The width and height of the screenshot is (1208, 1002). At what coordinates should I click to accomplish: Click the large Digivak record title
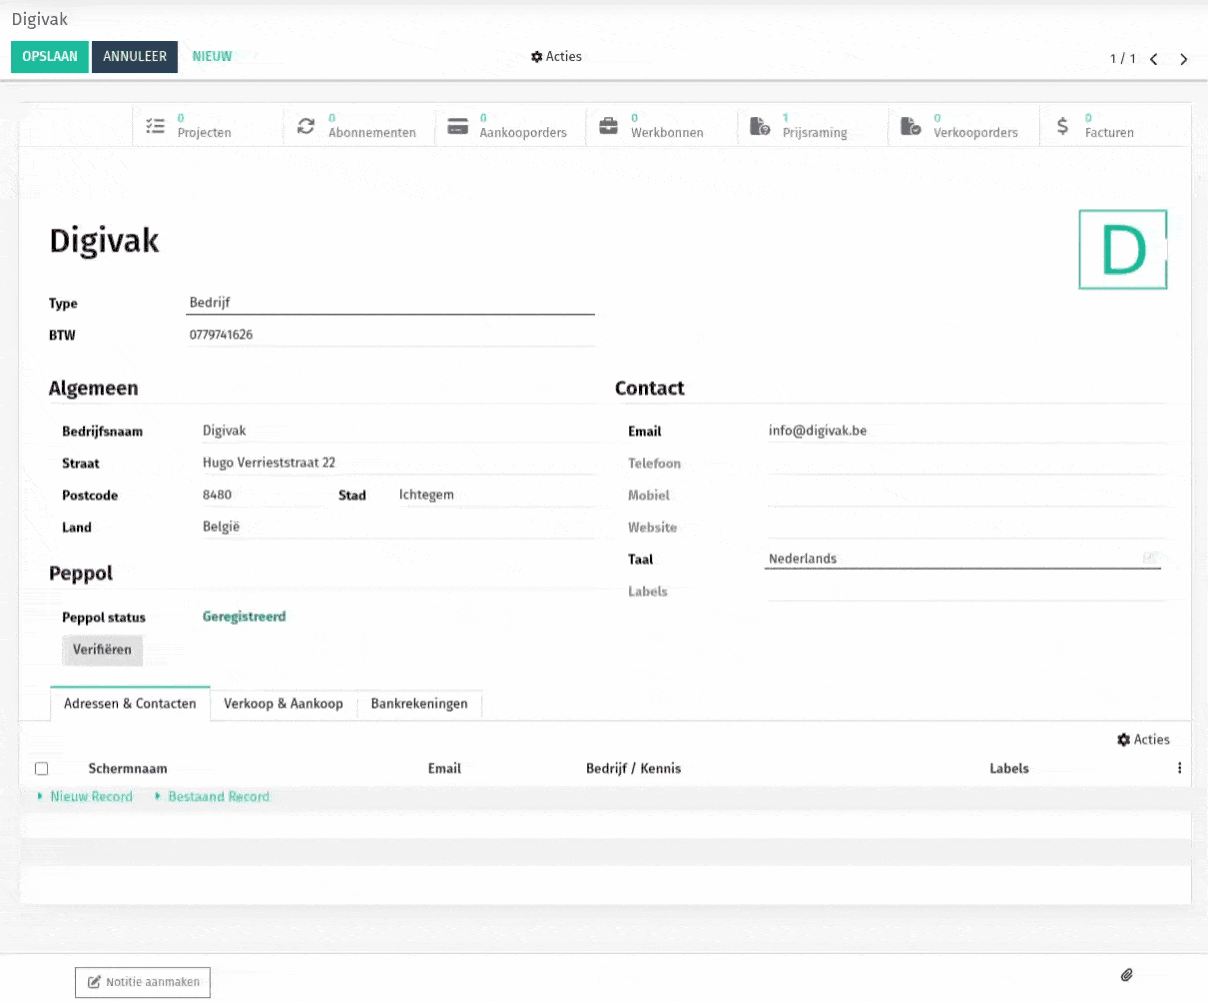(x=104, y=241)
